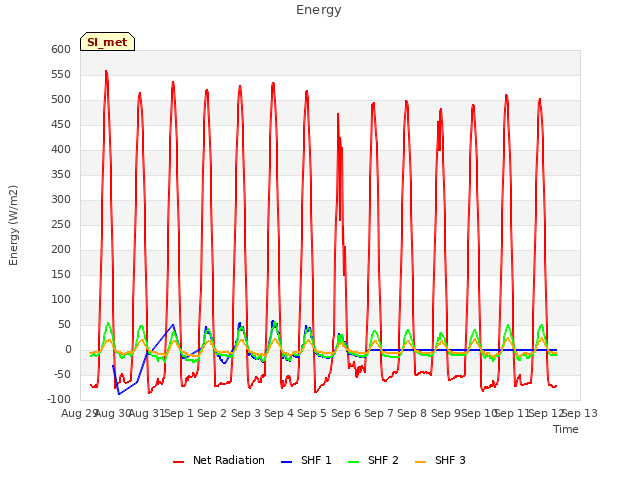Toggle the SHF 1 legend entry
Screen dimensions: 640x480
(306, 460)
